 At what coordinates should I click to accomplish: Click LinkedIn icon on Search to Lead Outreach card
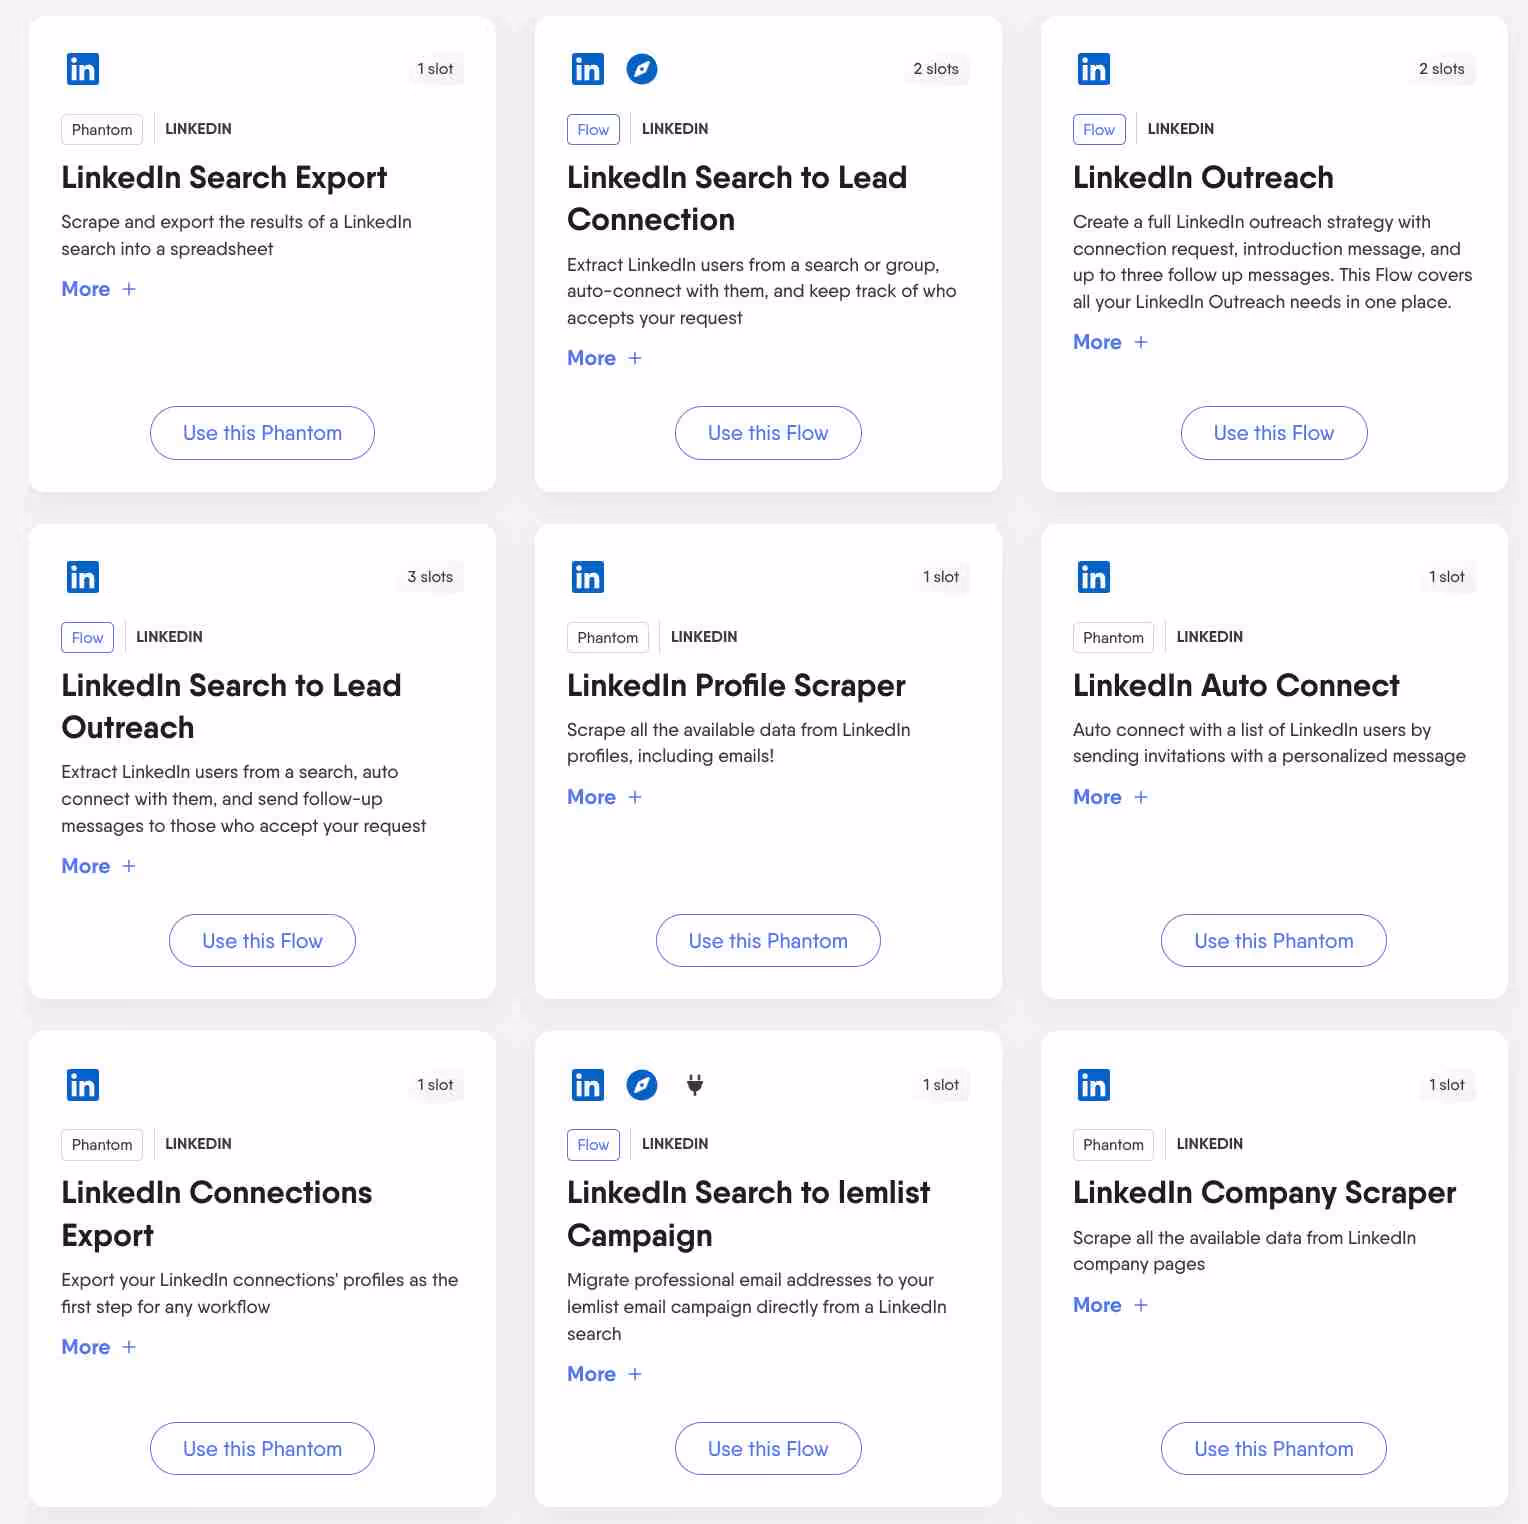pos(82,577)
